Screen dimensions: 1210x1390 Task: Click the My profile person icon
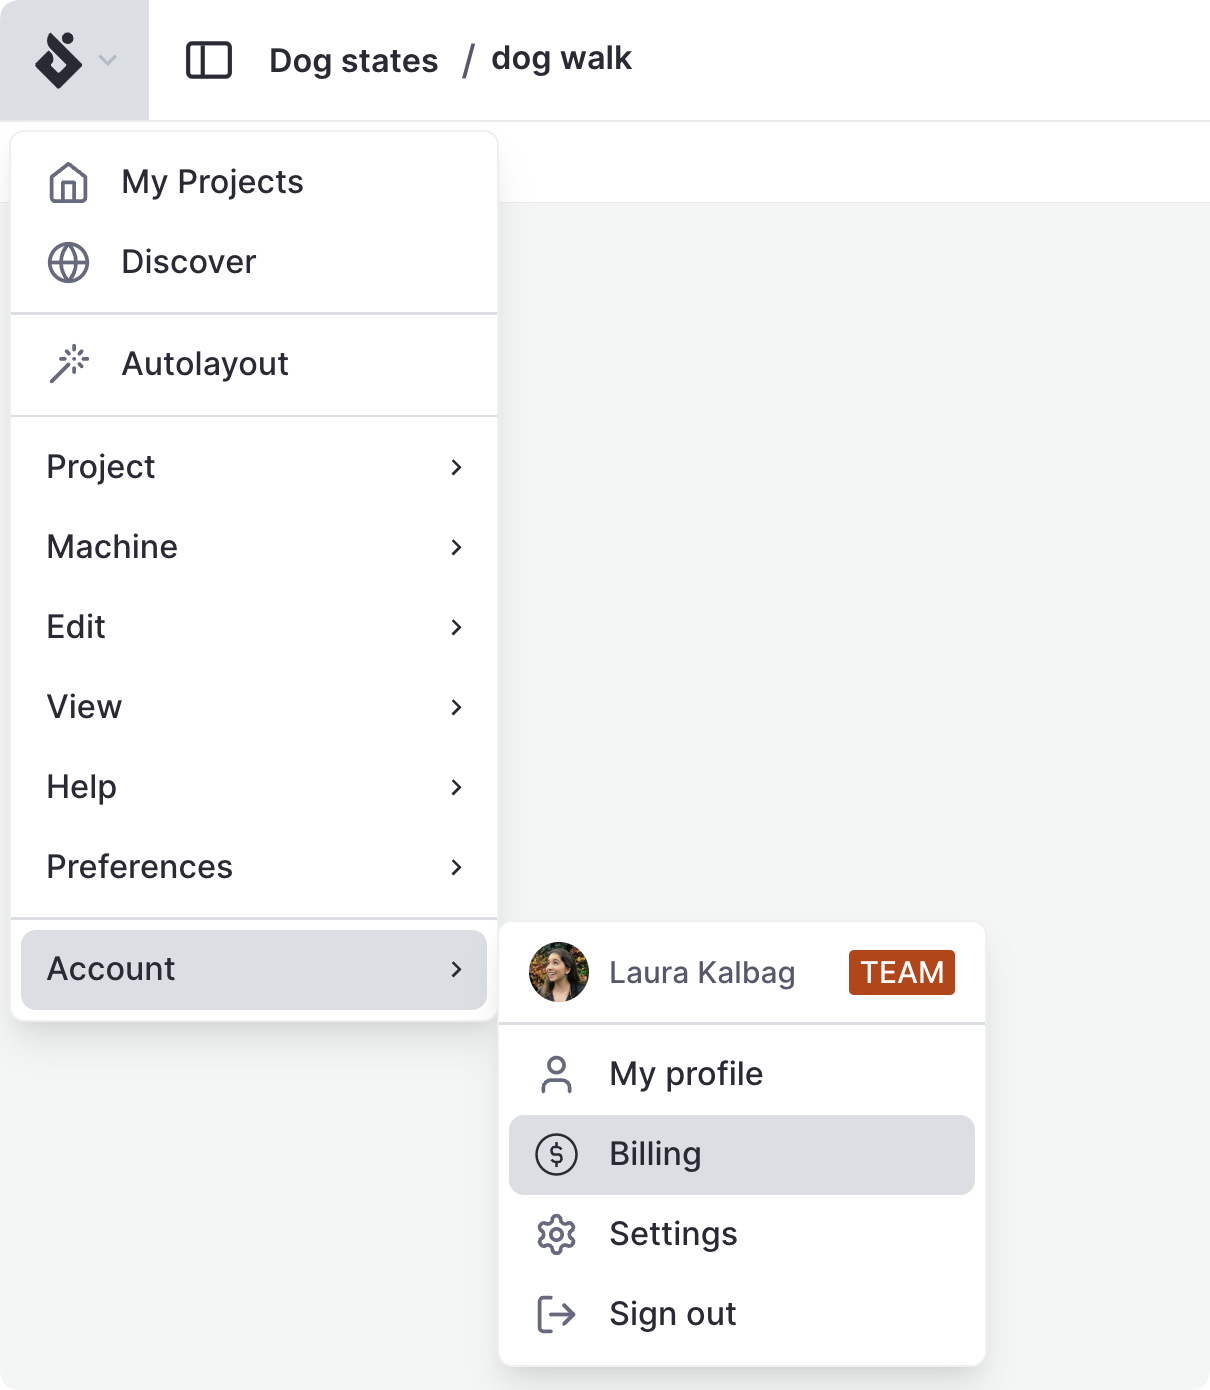point(556,1074)
